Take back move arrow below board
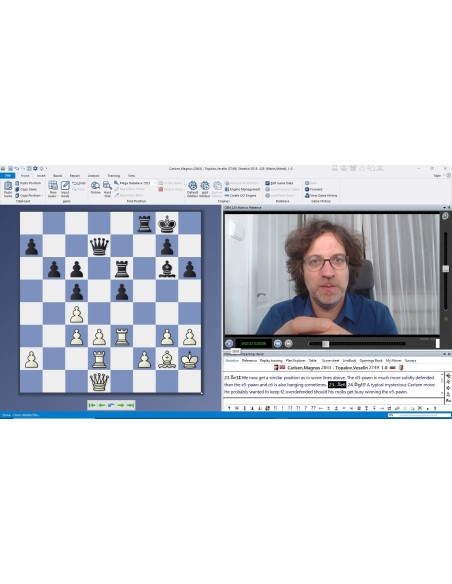The height and width of the screenshot is (584, 452). (111, 405)
